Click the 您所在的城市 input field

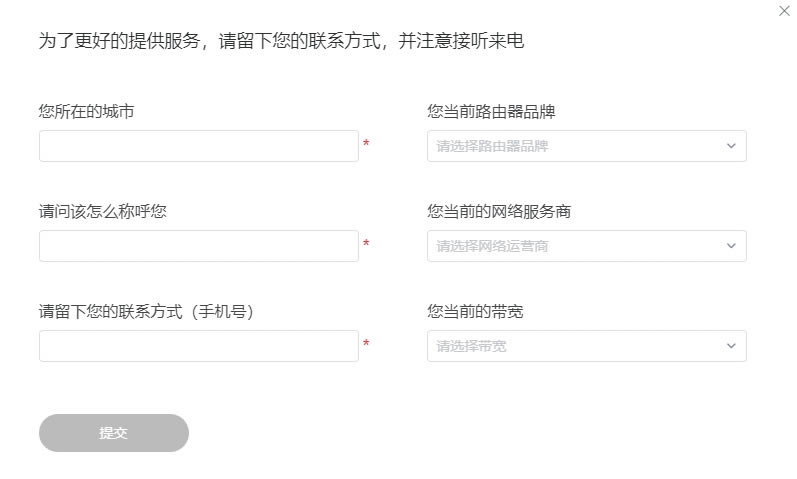(x=199, y=146)
